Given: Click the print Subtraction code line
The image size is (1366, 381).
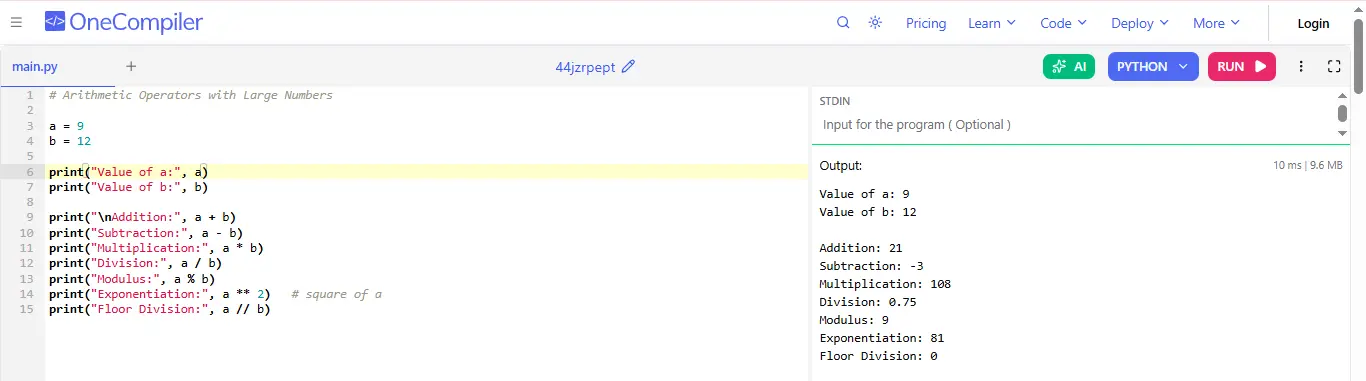Looking at the screenshot, I should (145, 233).
